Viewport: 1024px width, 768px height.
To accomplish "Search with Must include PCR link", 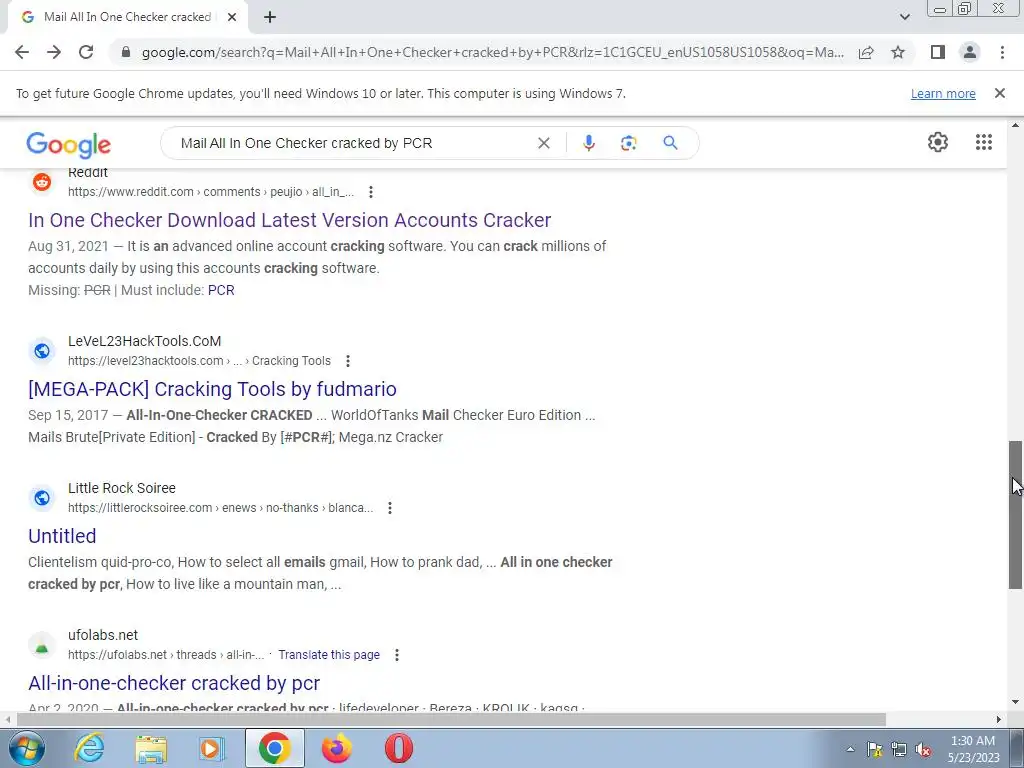I will pyautogui.click(x=221, y=290).
